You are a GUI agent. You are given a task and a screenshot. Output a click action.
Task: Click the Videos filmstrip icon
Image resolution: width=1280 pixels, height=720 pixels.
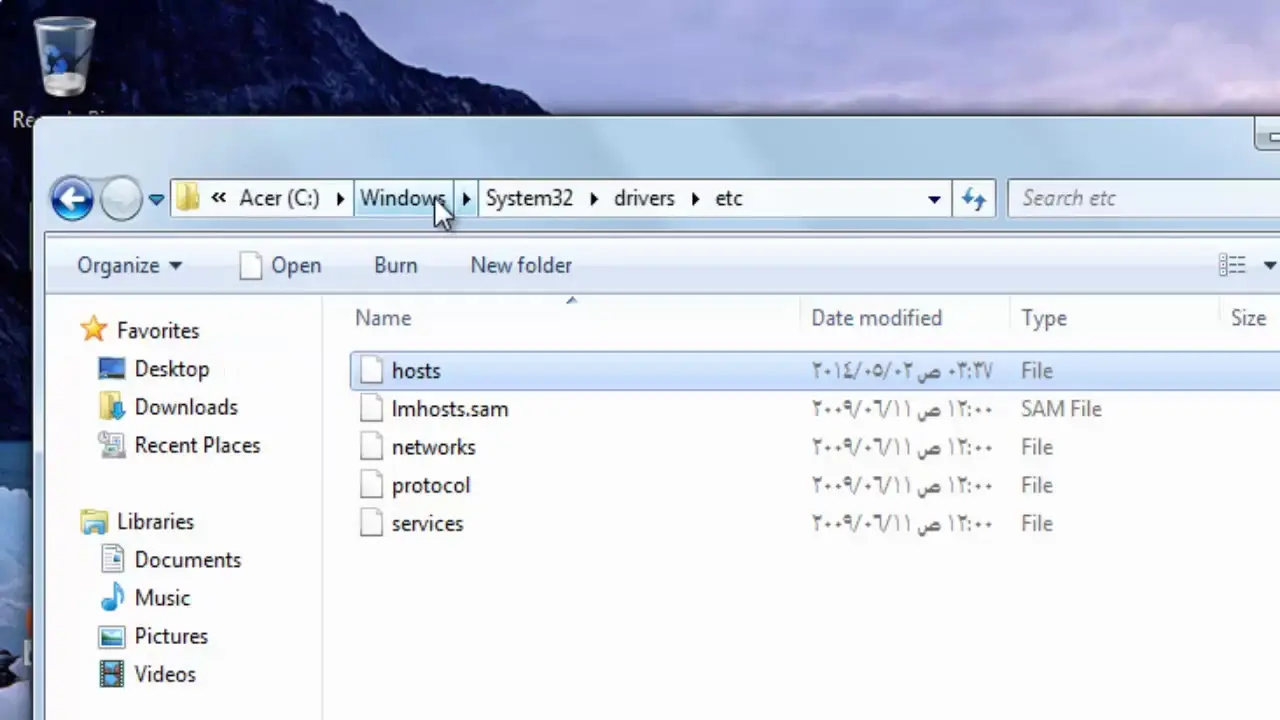point(112,674)
